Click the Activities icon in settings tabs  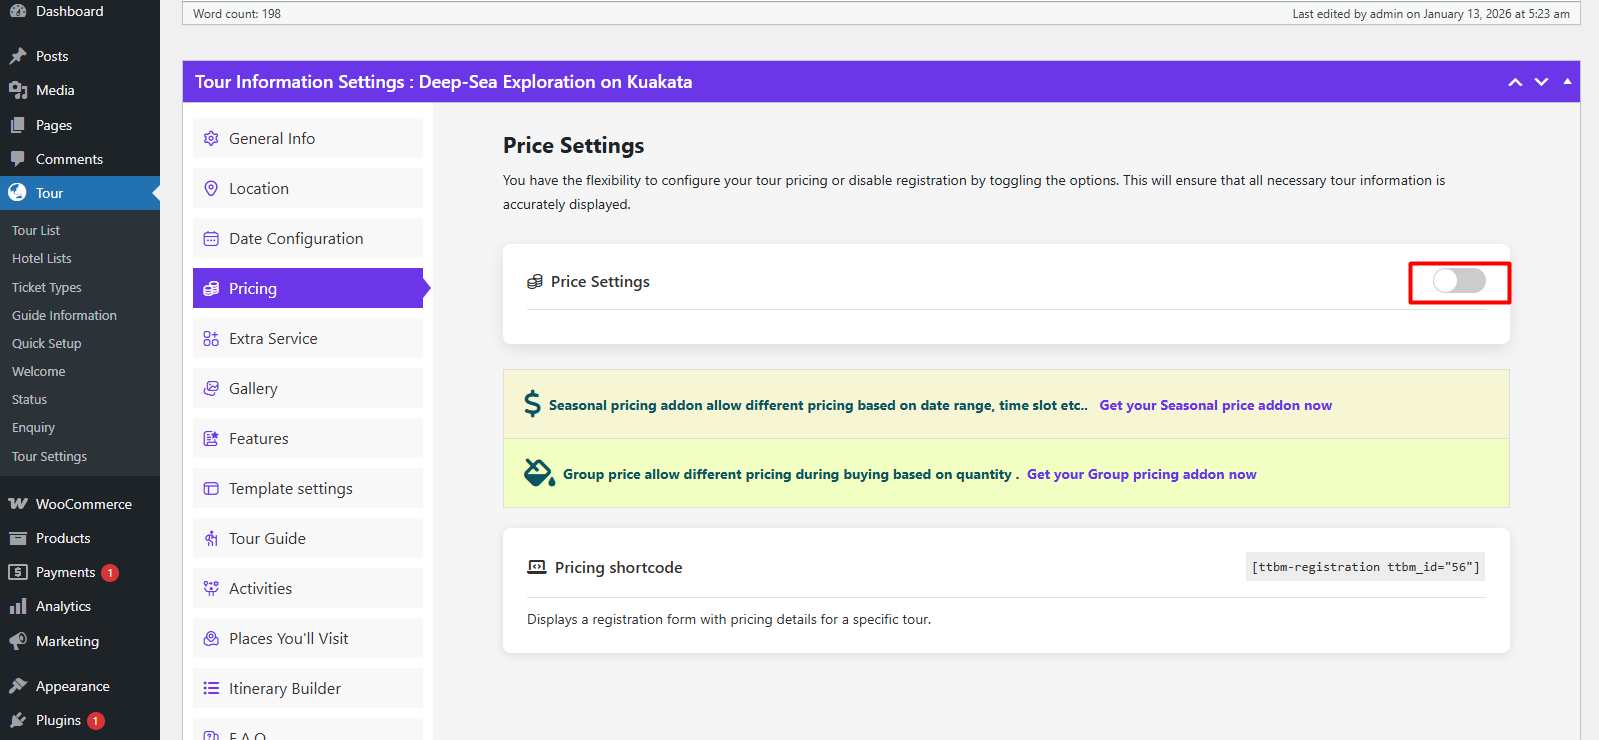(211, 589)
